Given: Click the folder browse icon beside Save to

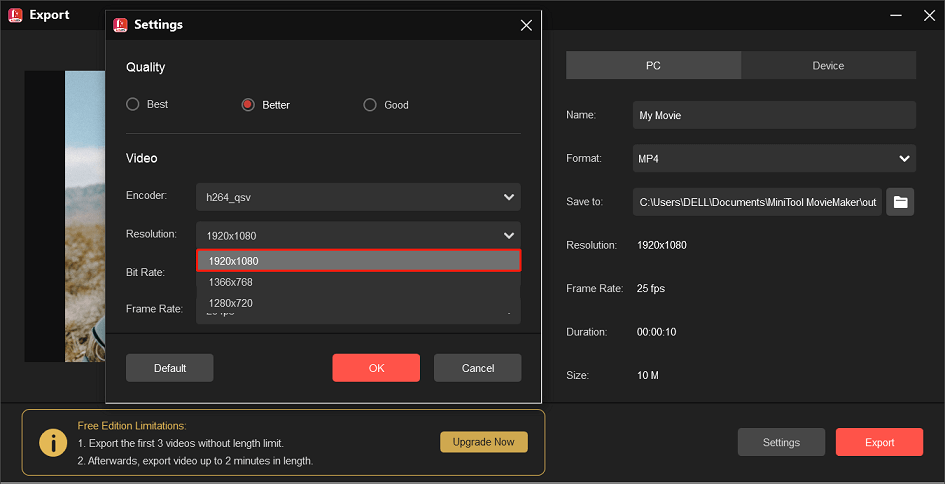Looking at the screenshot, I should tap(900, 202).
